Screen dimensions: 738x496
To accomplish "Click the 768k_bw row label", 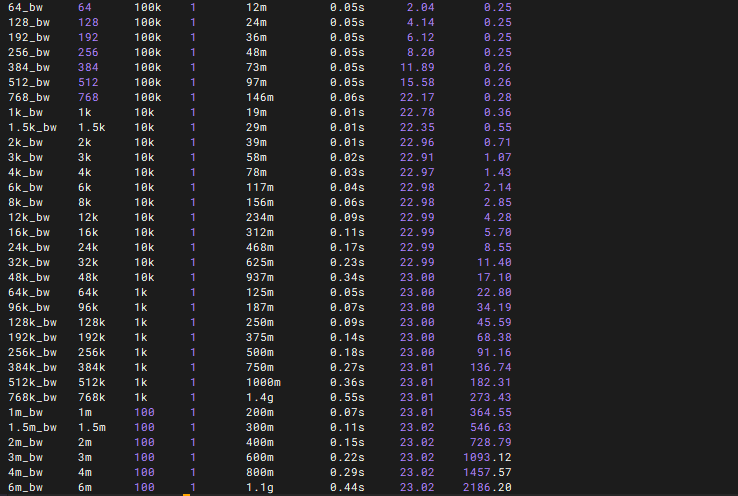I will tap(32, 397).
